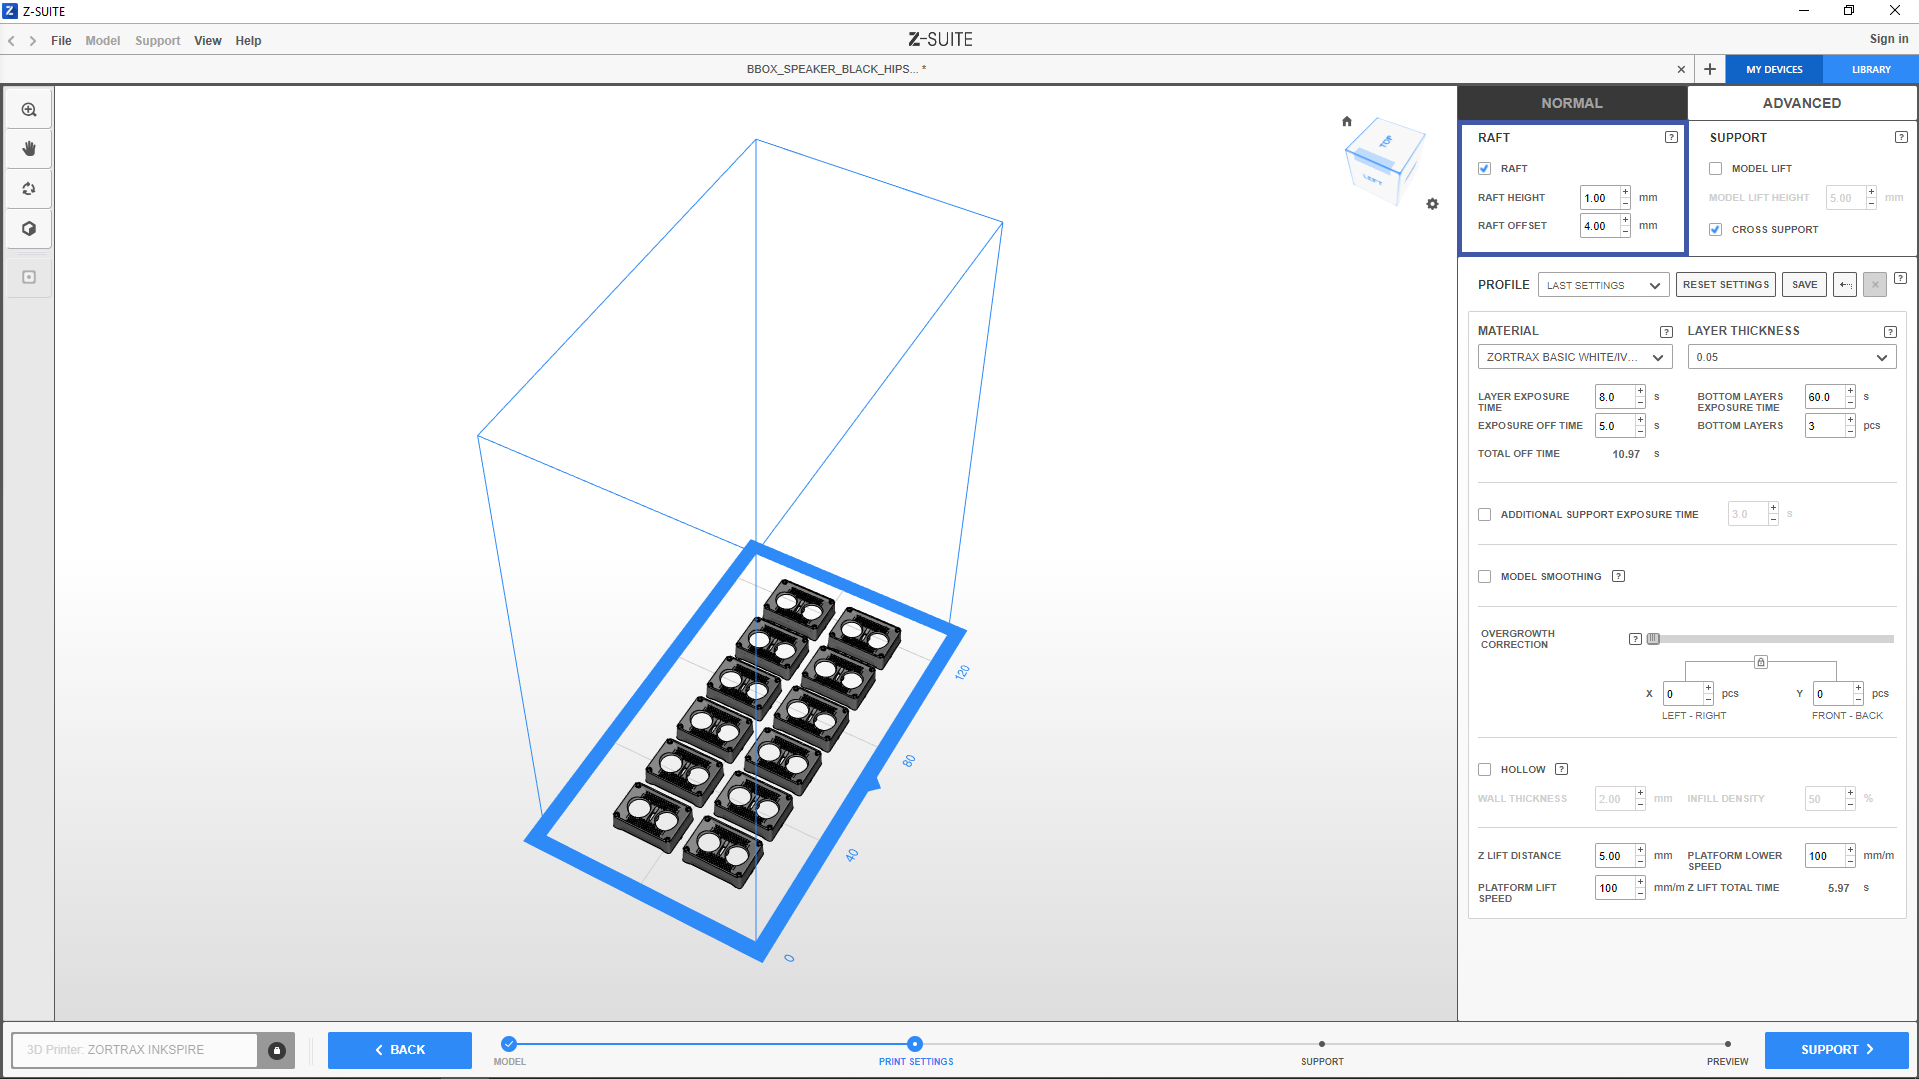Click the Raft section help icon
Image resolution: width=1919 pixels, height=1079 pixels.
point(1671,137)
